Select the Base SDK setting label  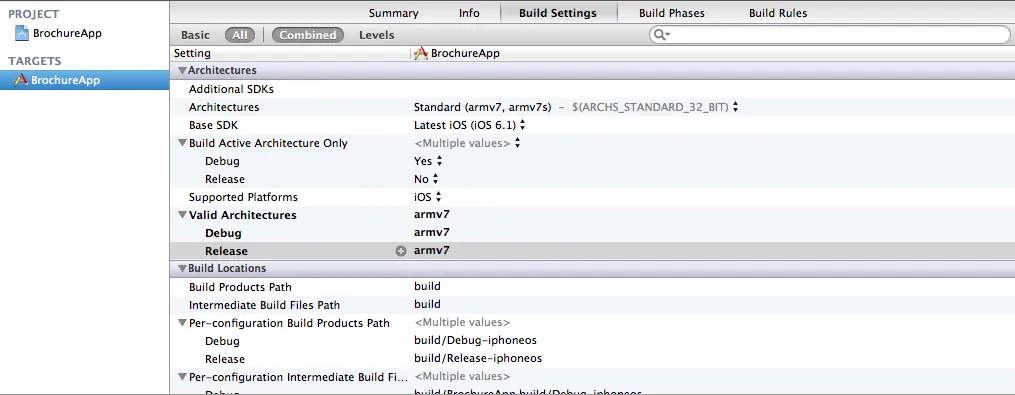coord(214,125)
